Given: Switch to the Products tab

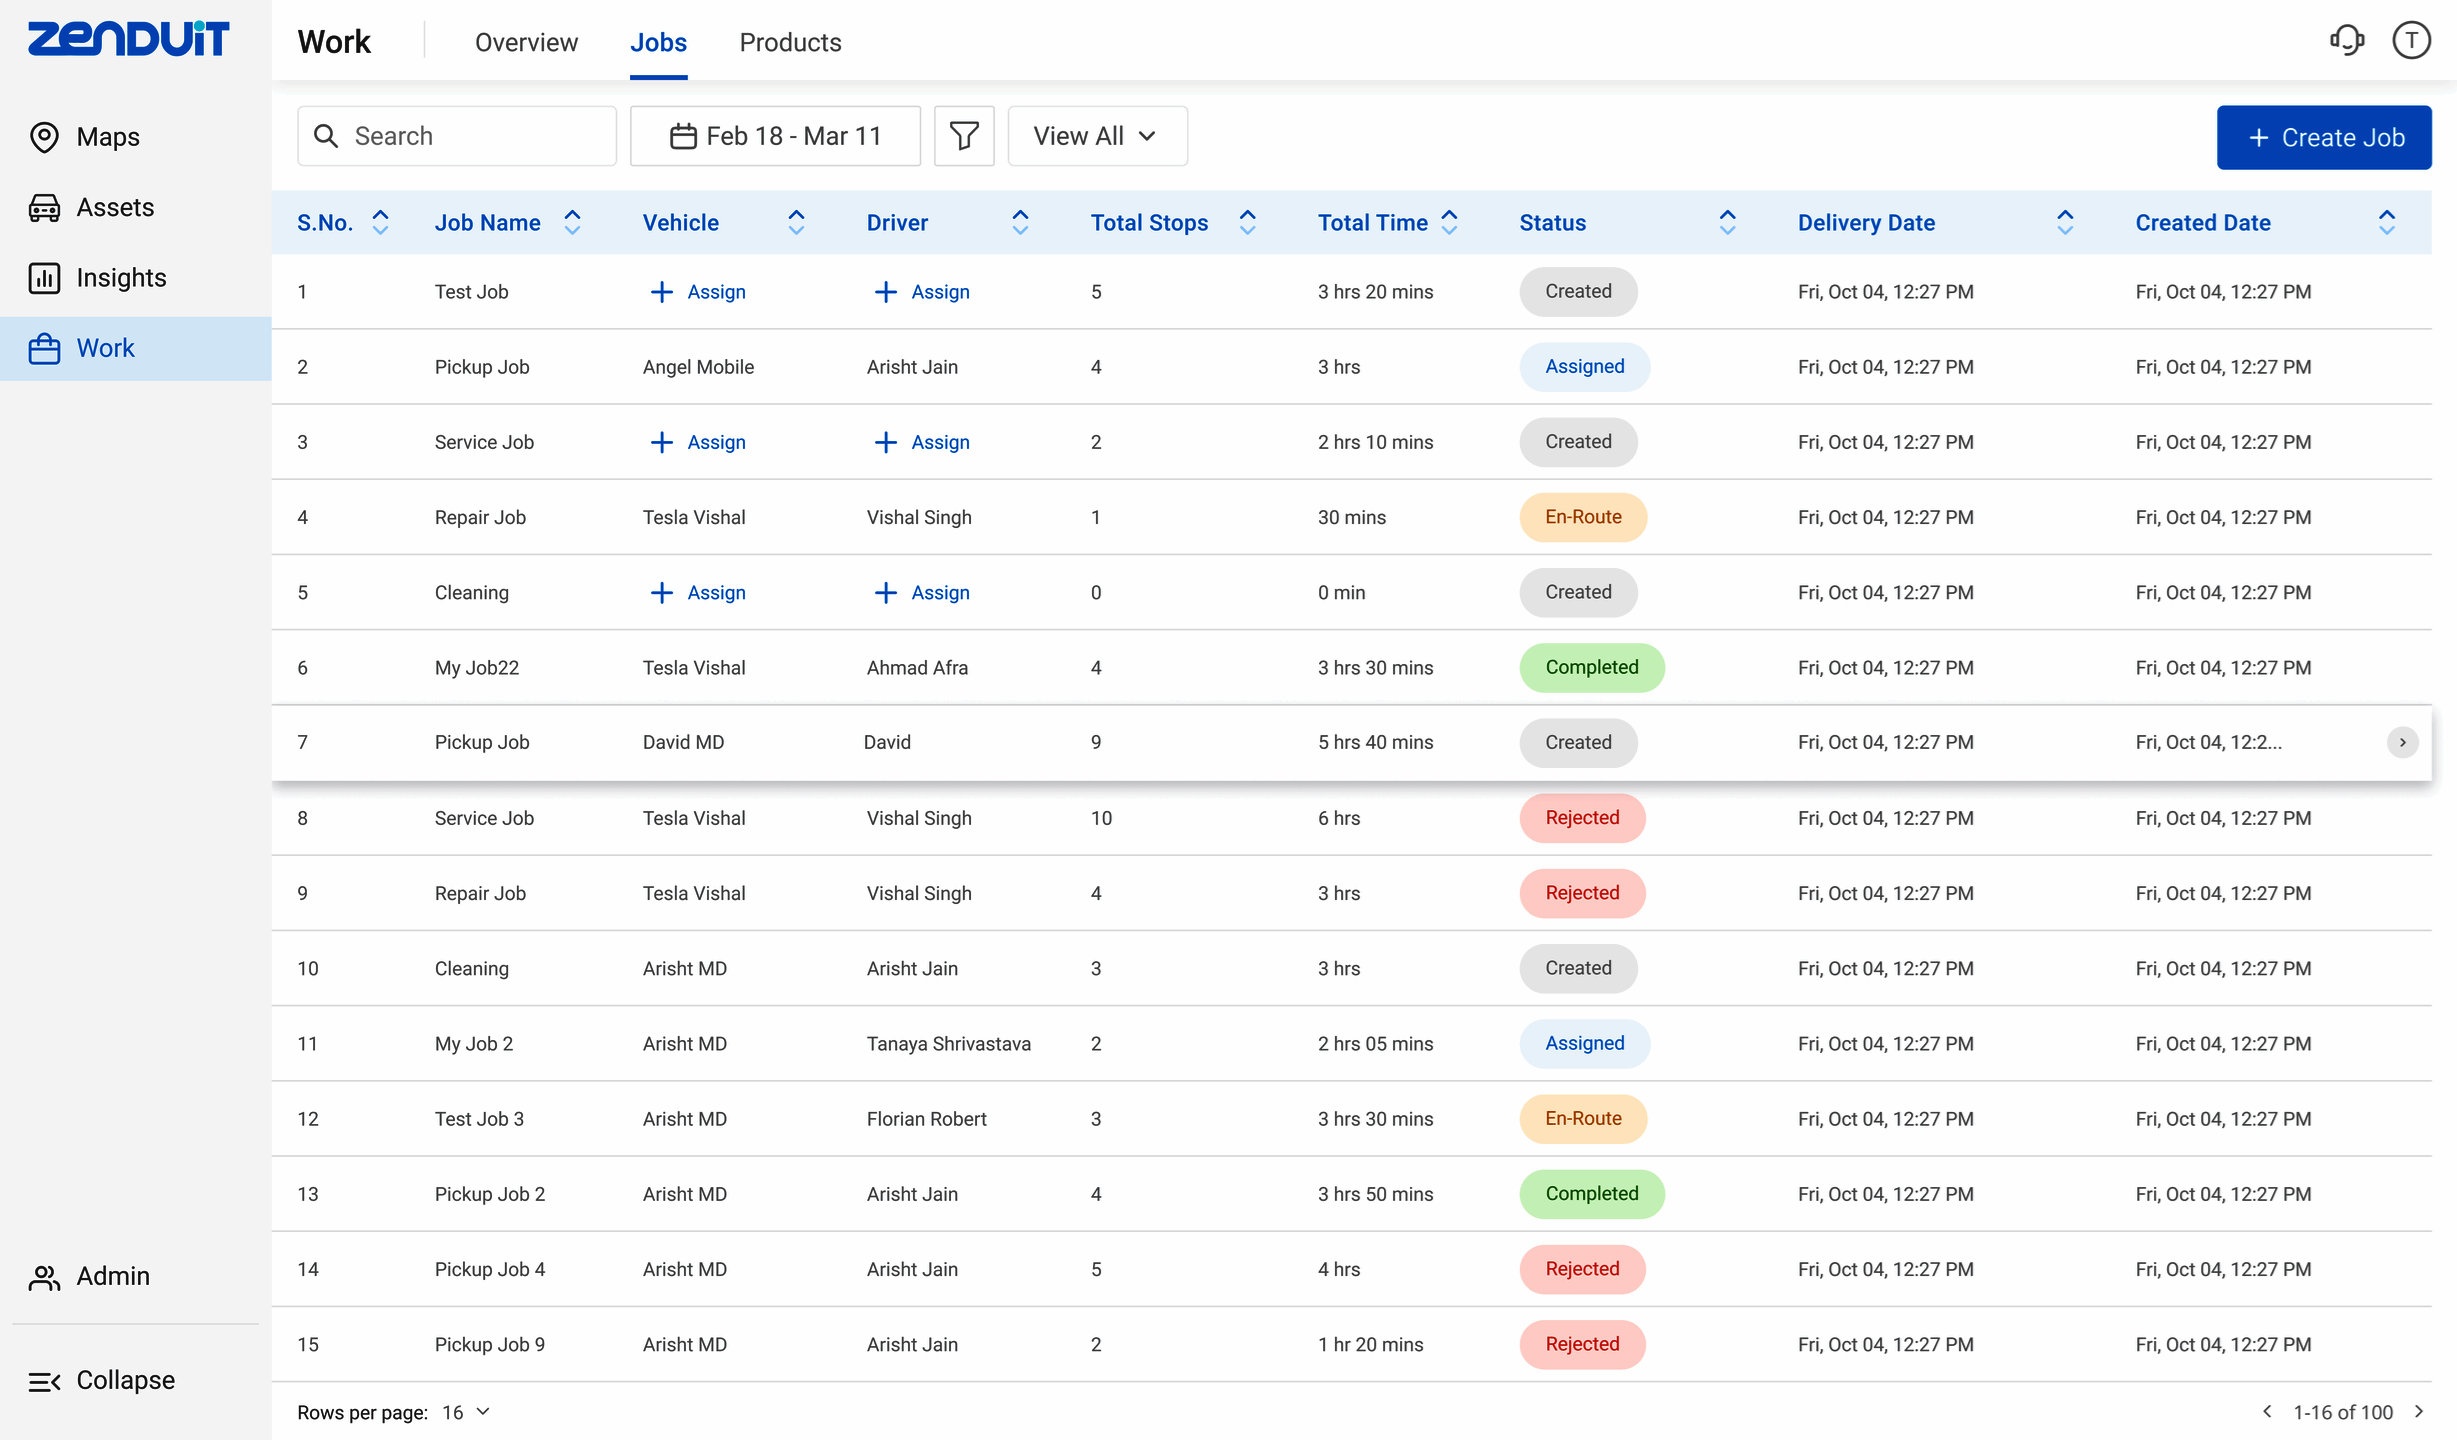Looking at the screenshot, I should [790, 42].
